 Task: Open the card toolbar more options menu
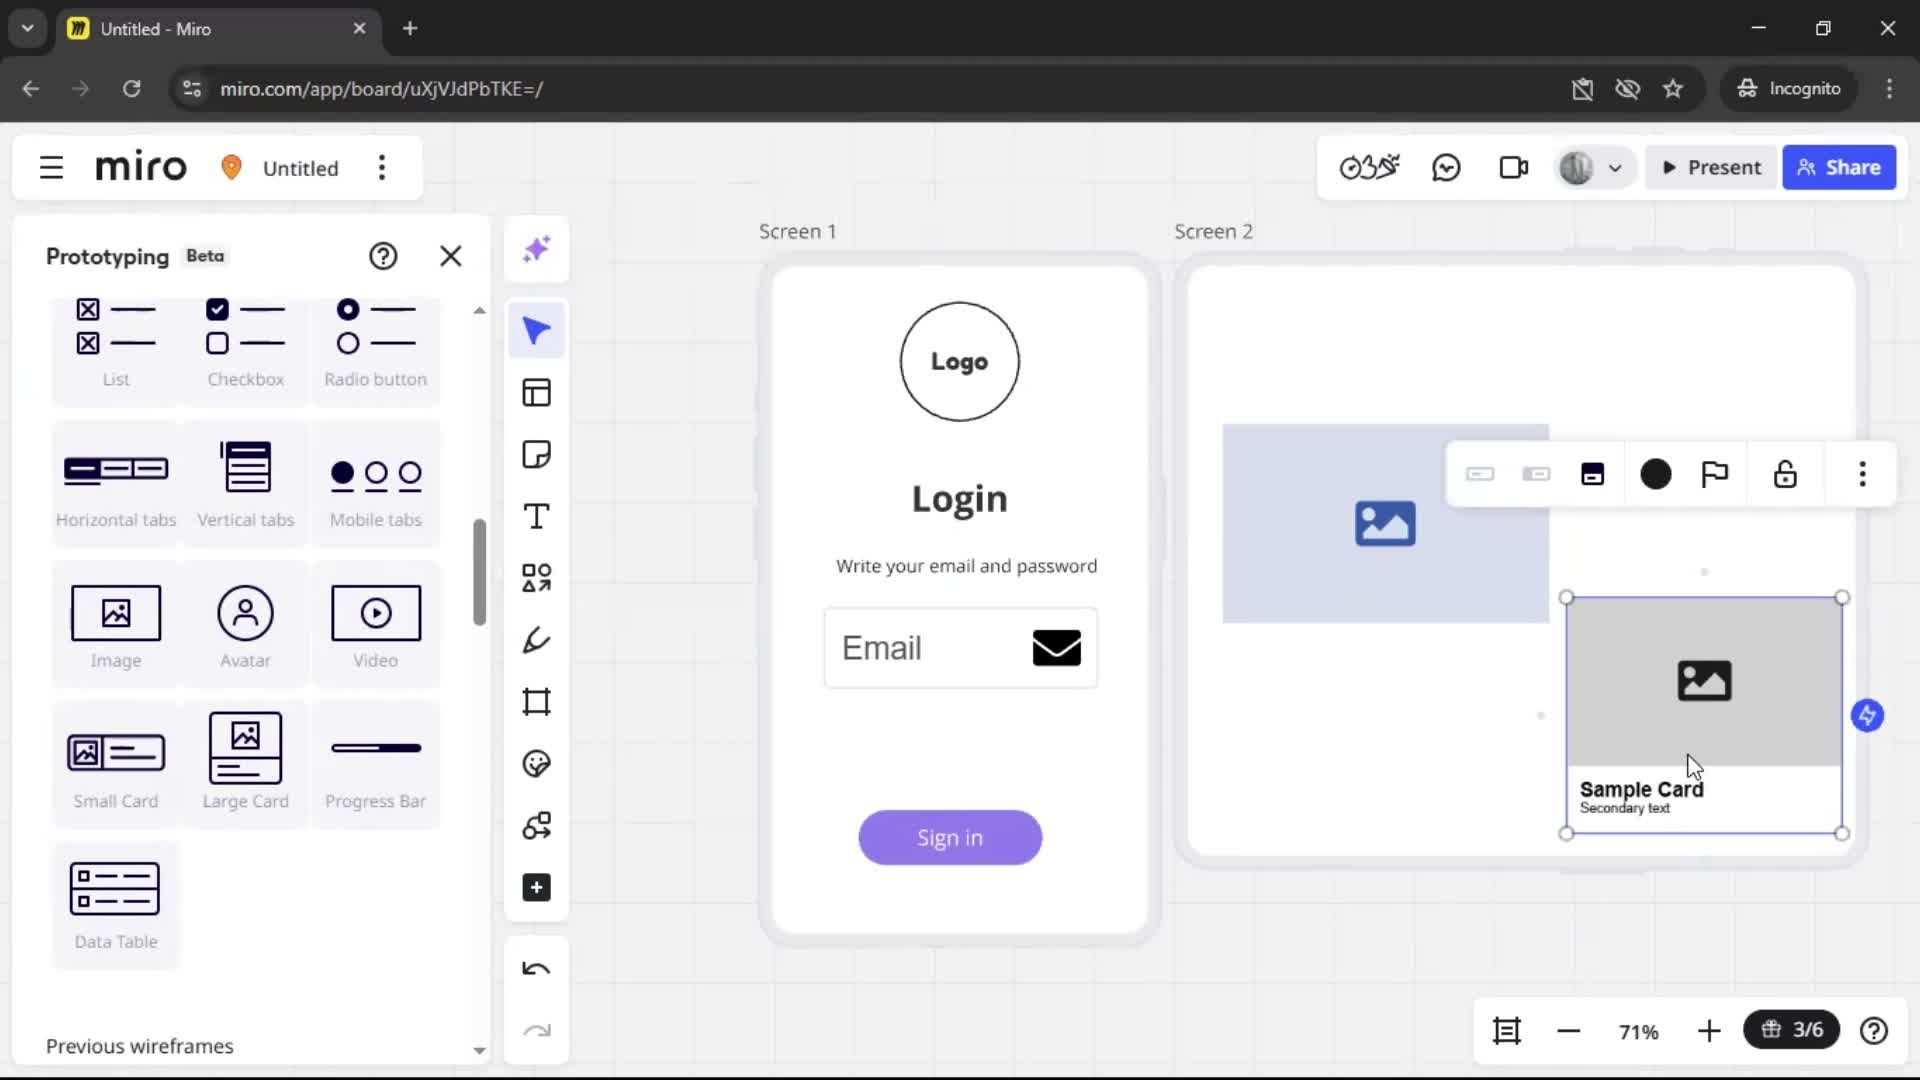click(x=1862, y=474)
